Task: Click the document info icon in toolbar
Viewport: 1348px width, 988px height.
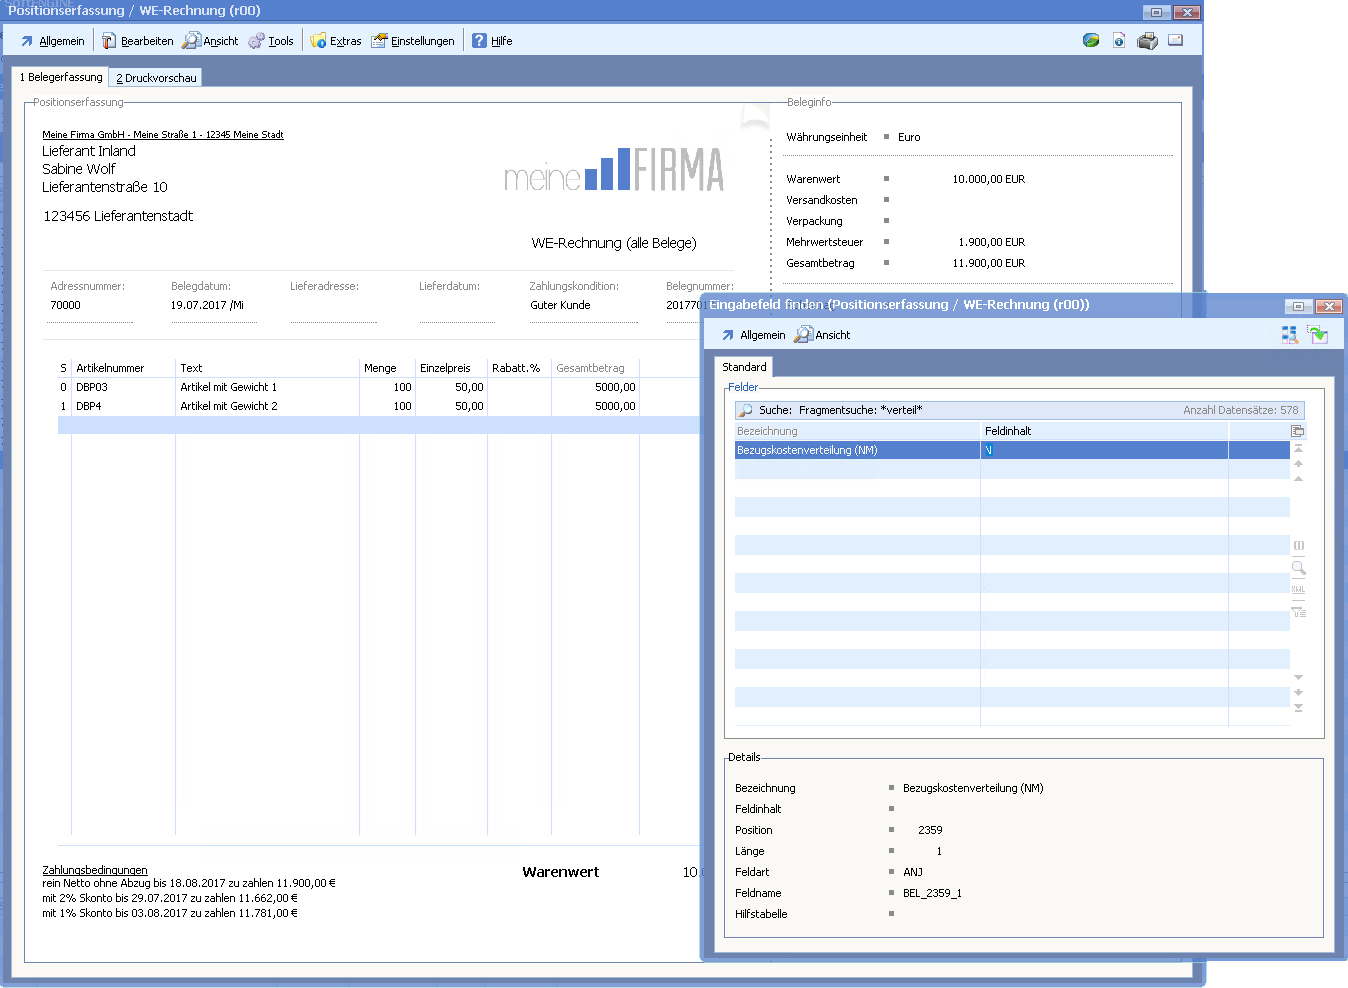Action: tap(1119, 41)
